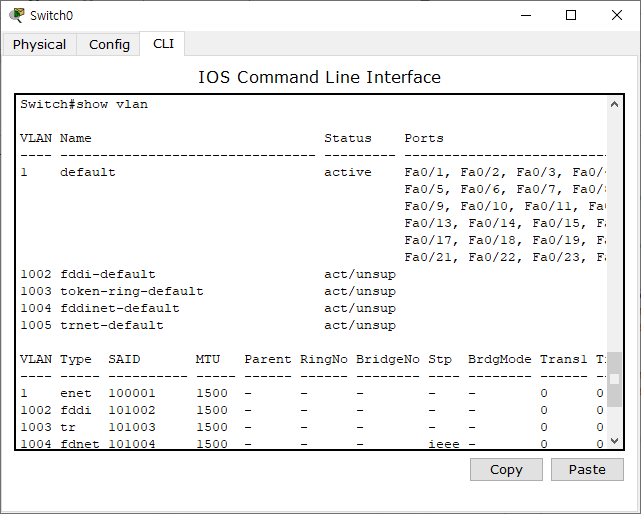641x514 pixels.
Task: Click the 'active' status text
Action: [x=348, y=172]
